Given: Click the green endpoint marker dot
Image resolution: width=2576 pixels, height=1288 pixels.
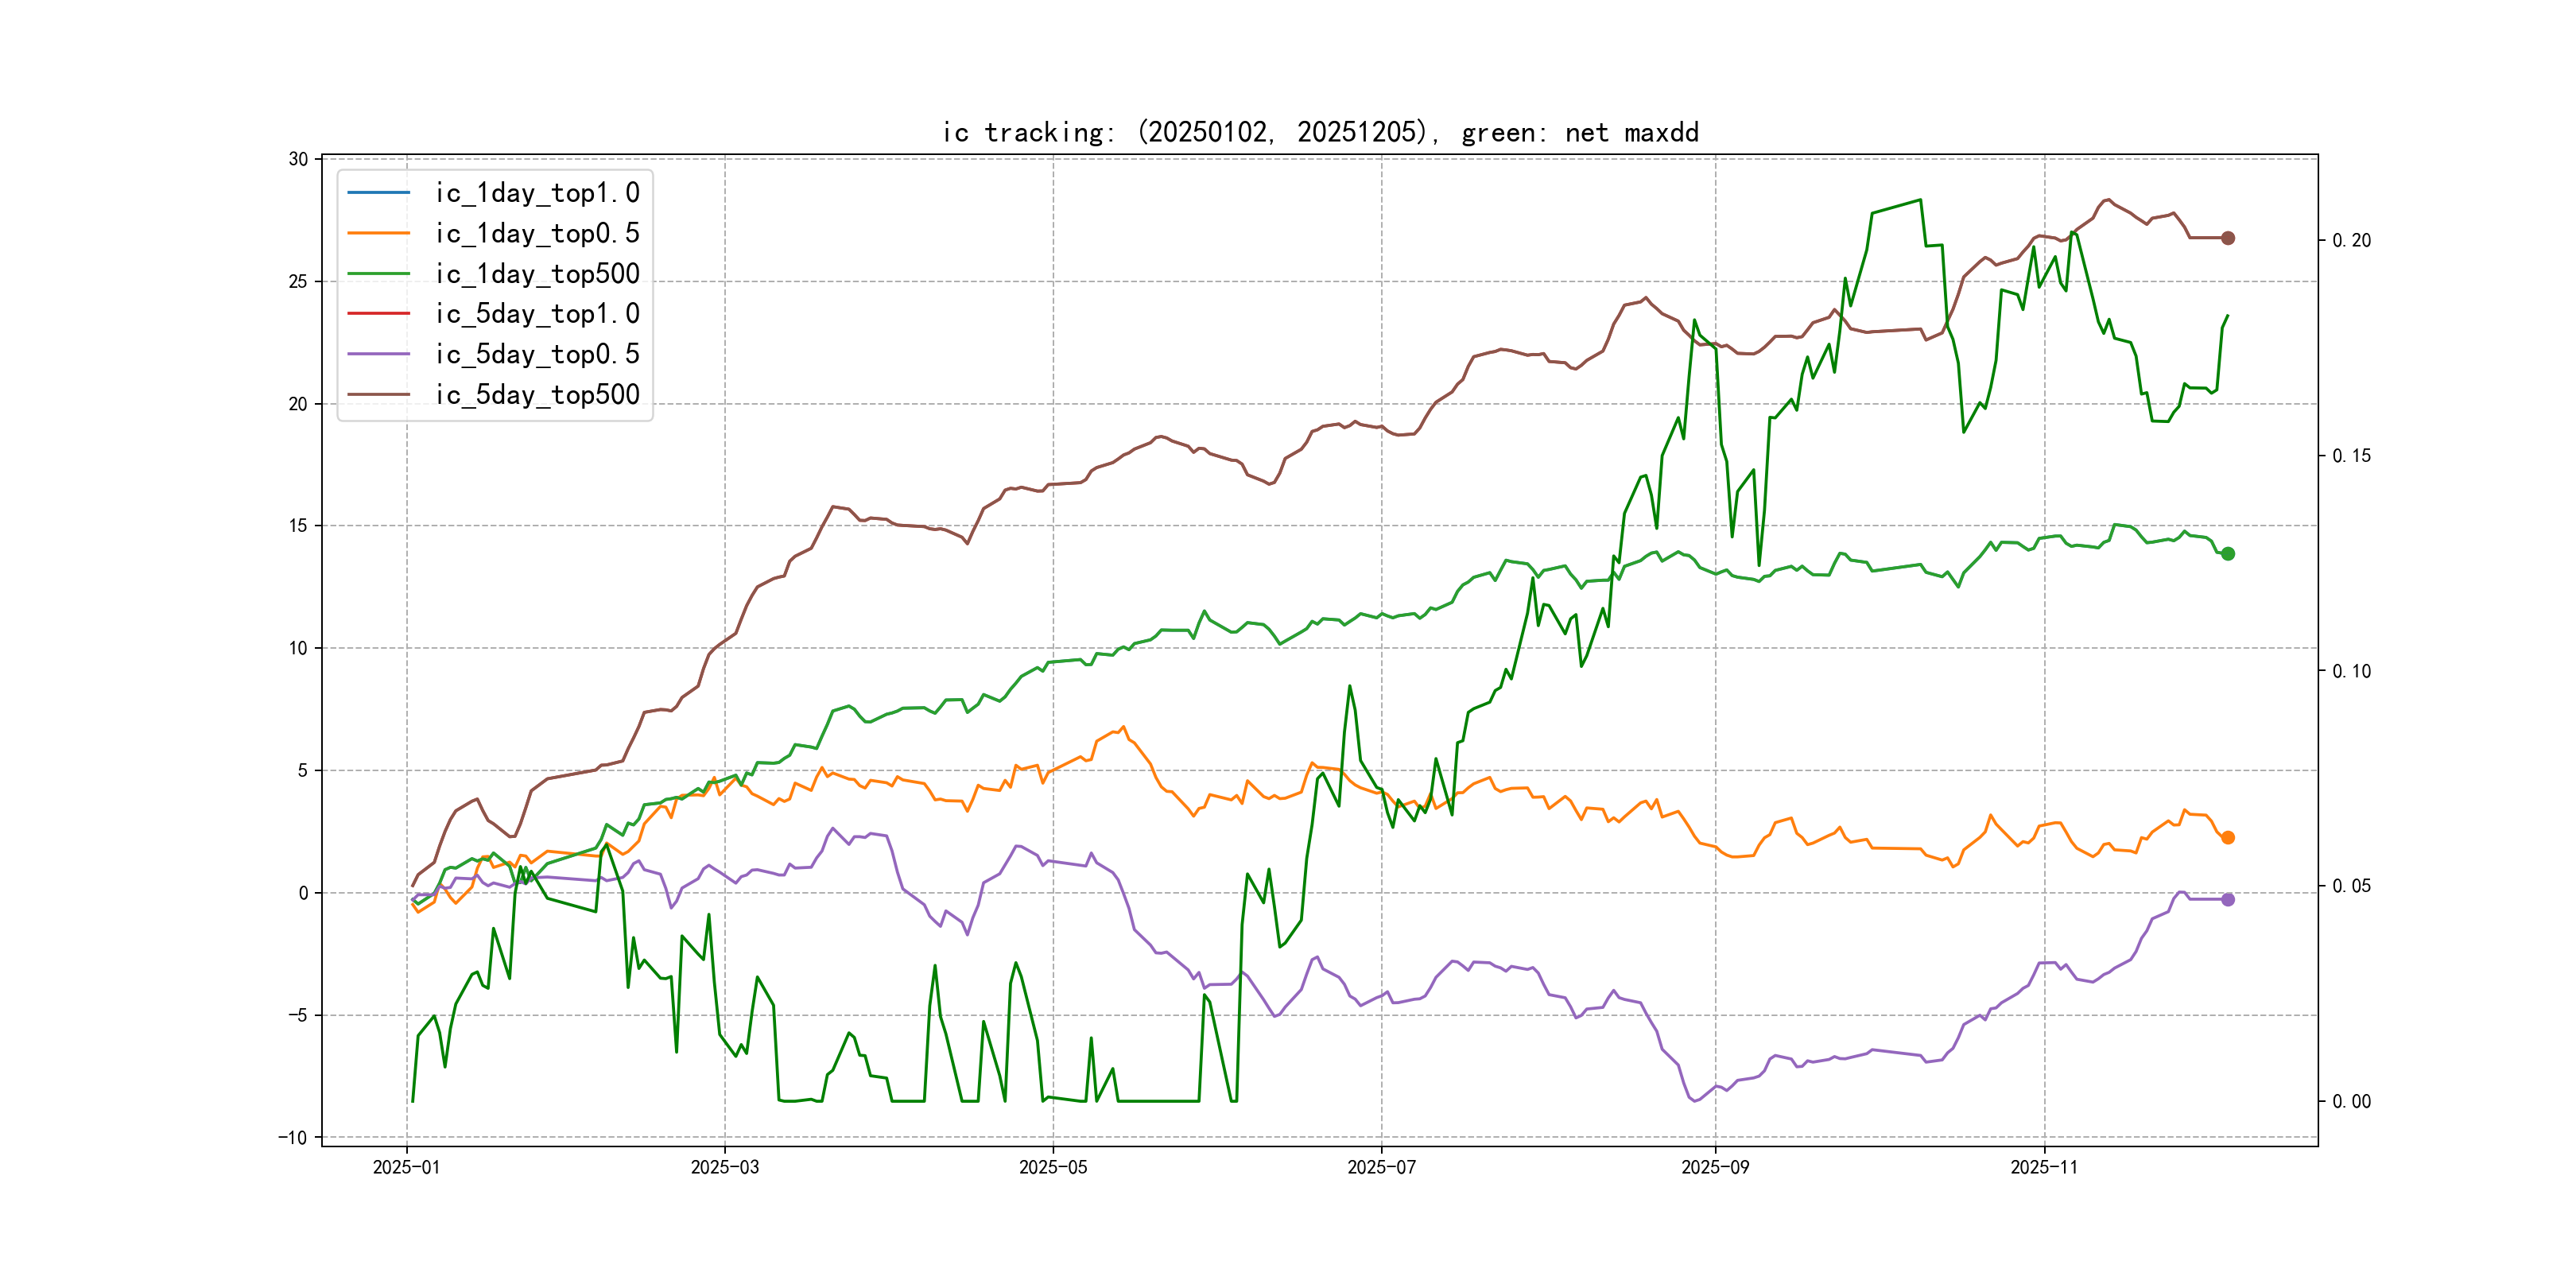Looking at the screenshot, I should (2227, 554).
